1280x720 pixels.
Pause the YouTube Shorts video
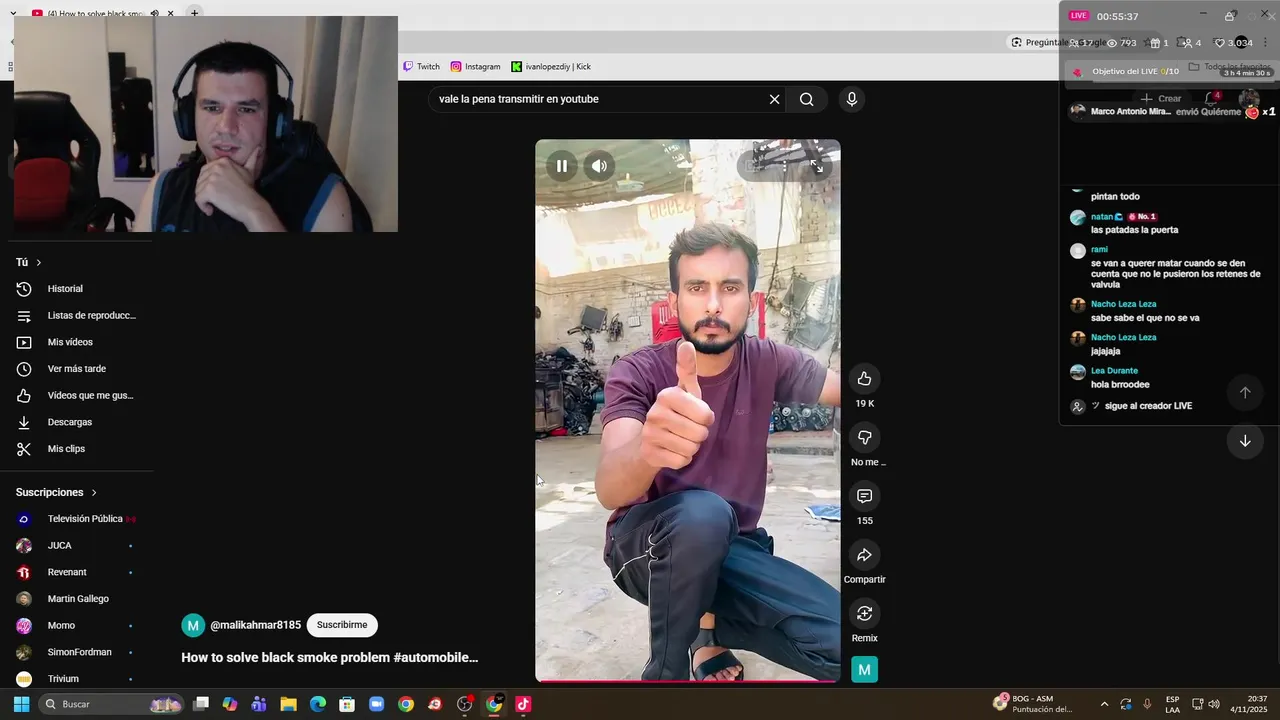(562, 166)
